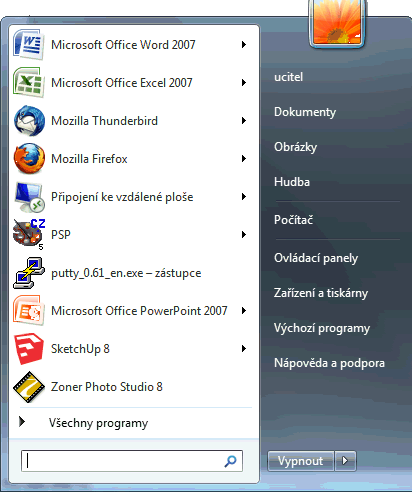Click the Vypnout shutdown button
This screenshot has height=492, width=412.
[301, 461]
